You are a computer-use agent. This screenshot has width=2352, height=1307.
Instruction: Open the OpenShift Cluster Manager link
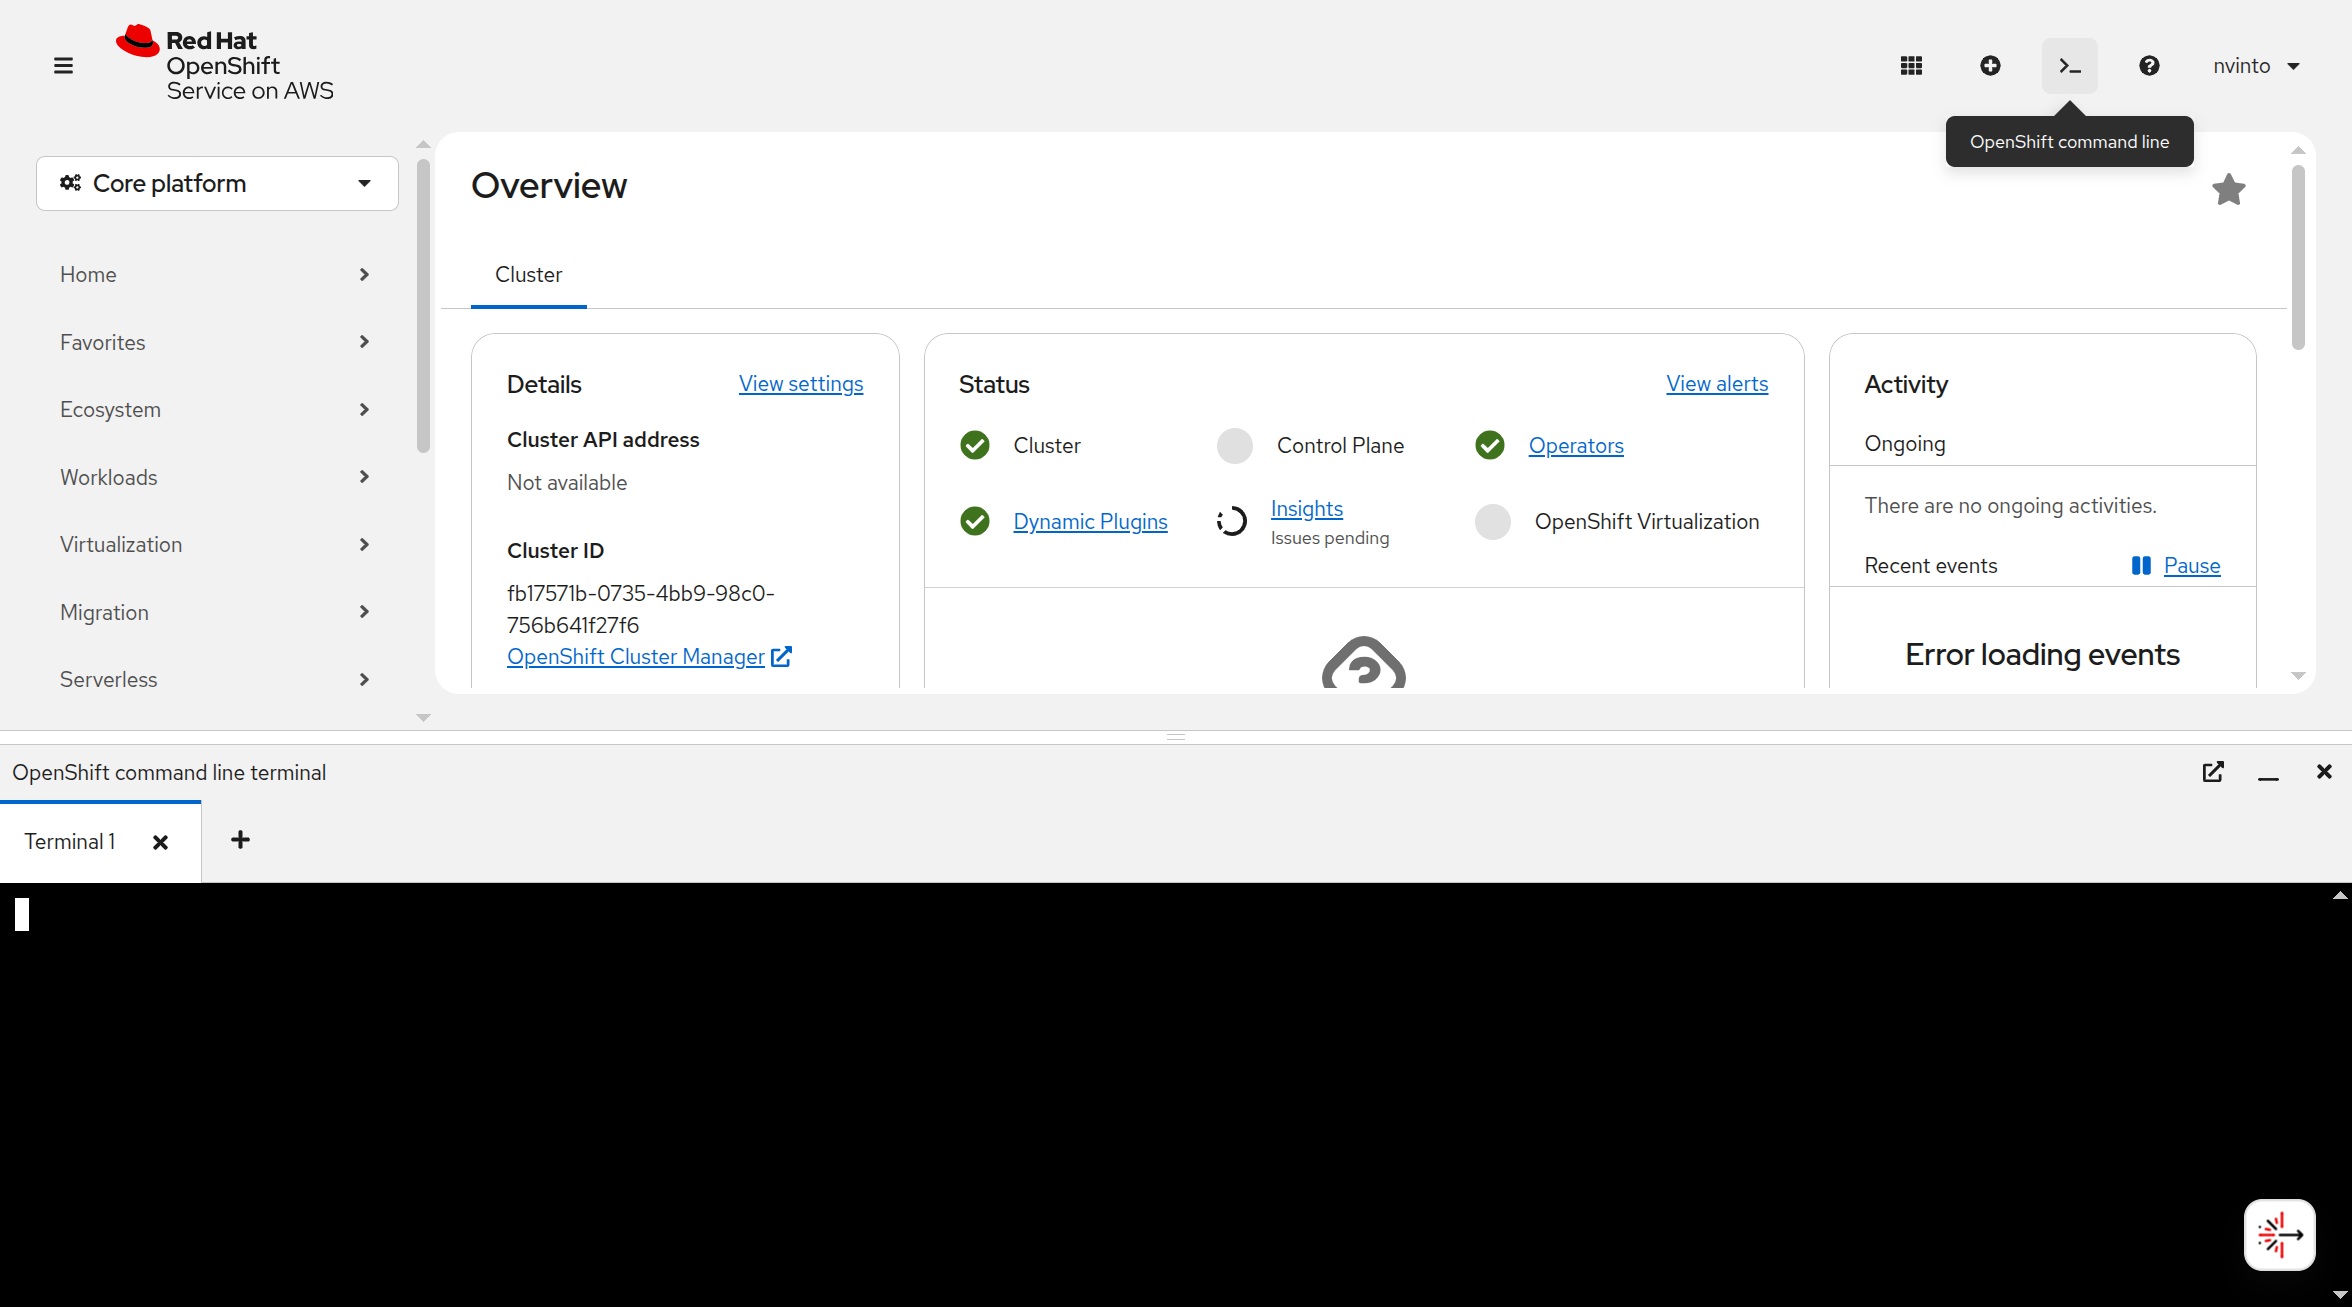pyautogui.click(x=649, y=657)
